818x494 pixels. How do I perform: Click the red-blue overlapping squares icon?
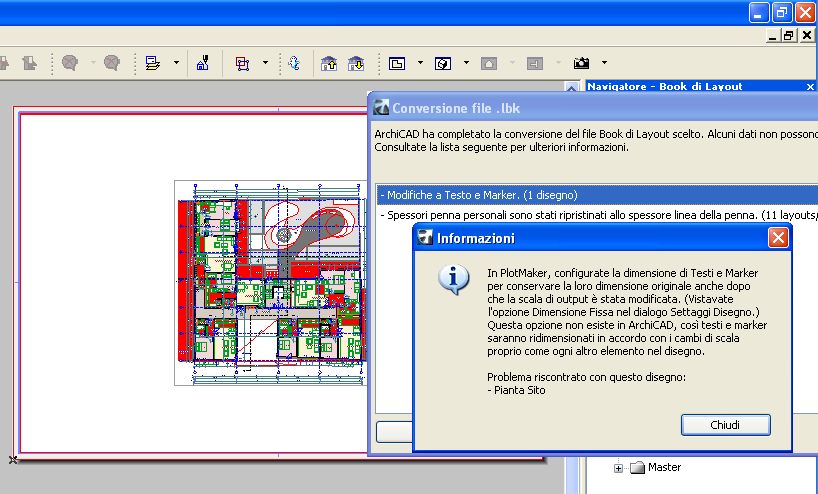(242, 64)
